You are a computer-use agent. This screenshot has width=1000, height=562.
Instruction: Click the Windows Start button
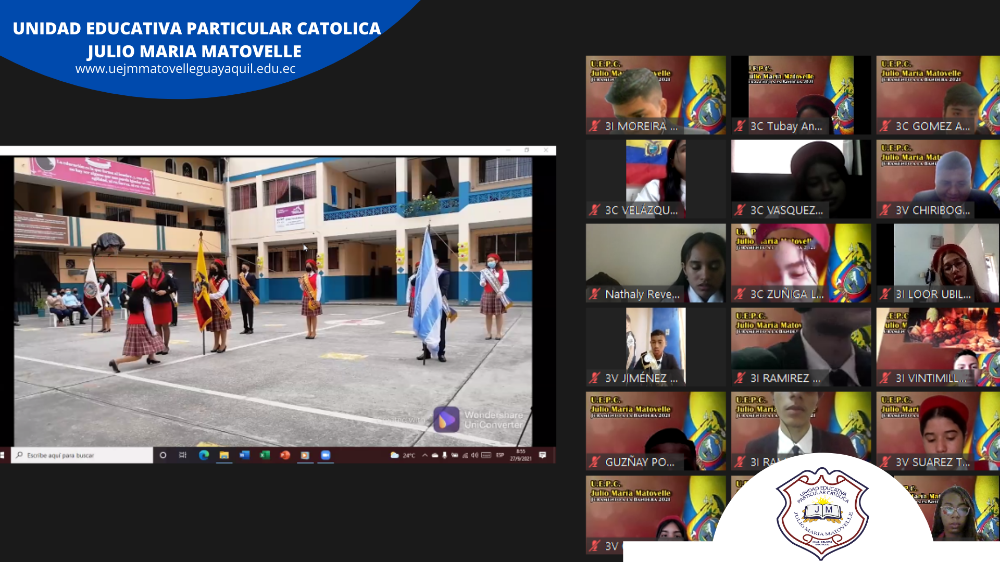pos(3,455)
